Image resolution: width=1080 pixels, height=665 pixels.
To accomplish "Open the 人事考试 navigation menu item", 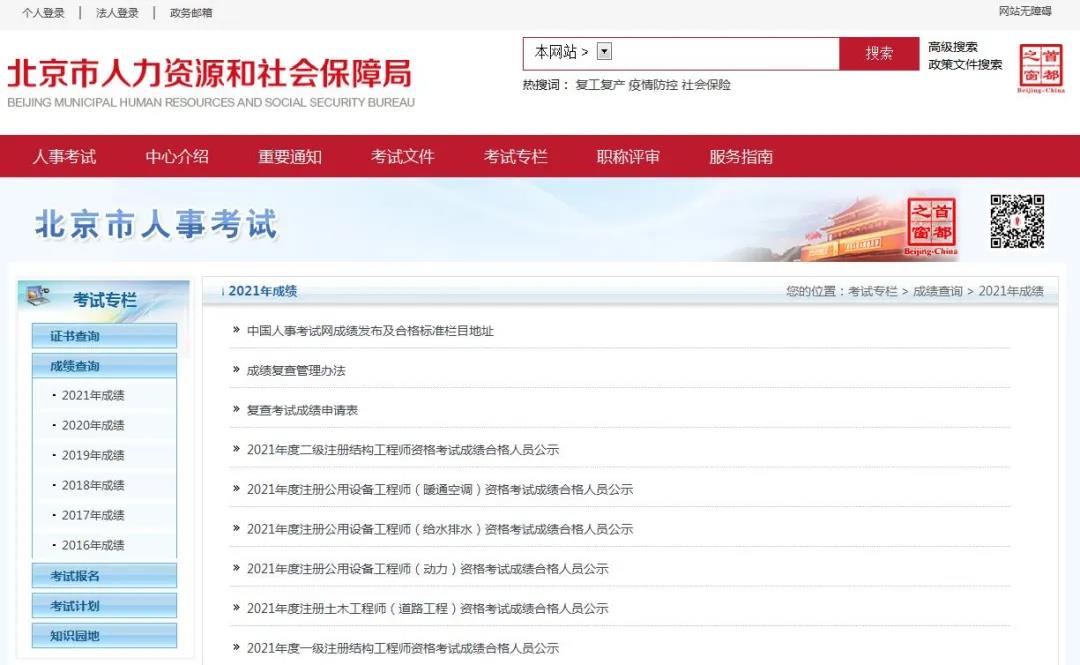I will coord(64,156).
